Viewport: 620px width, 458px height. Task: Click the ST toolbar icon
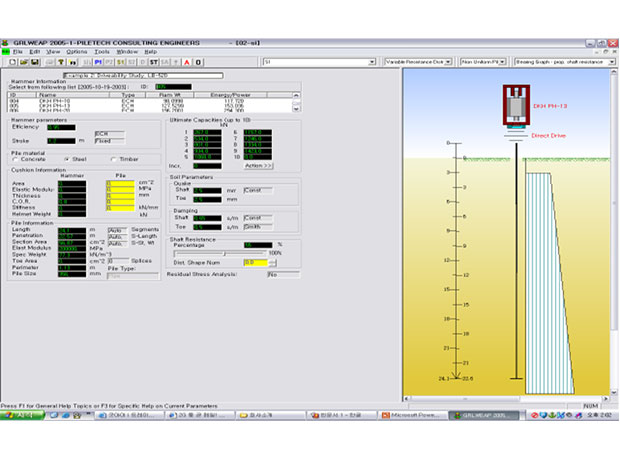click(x=154, y=62)
